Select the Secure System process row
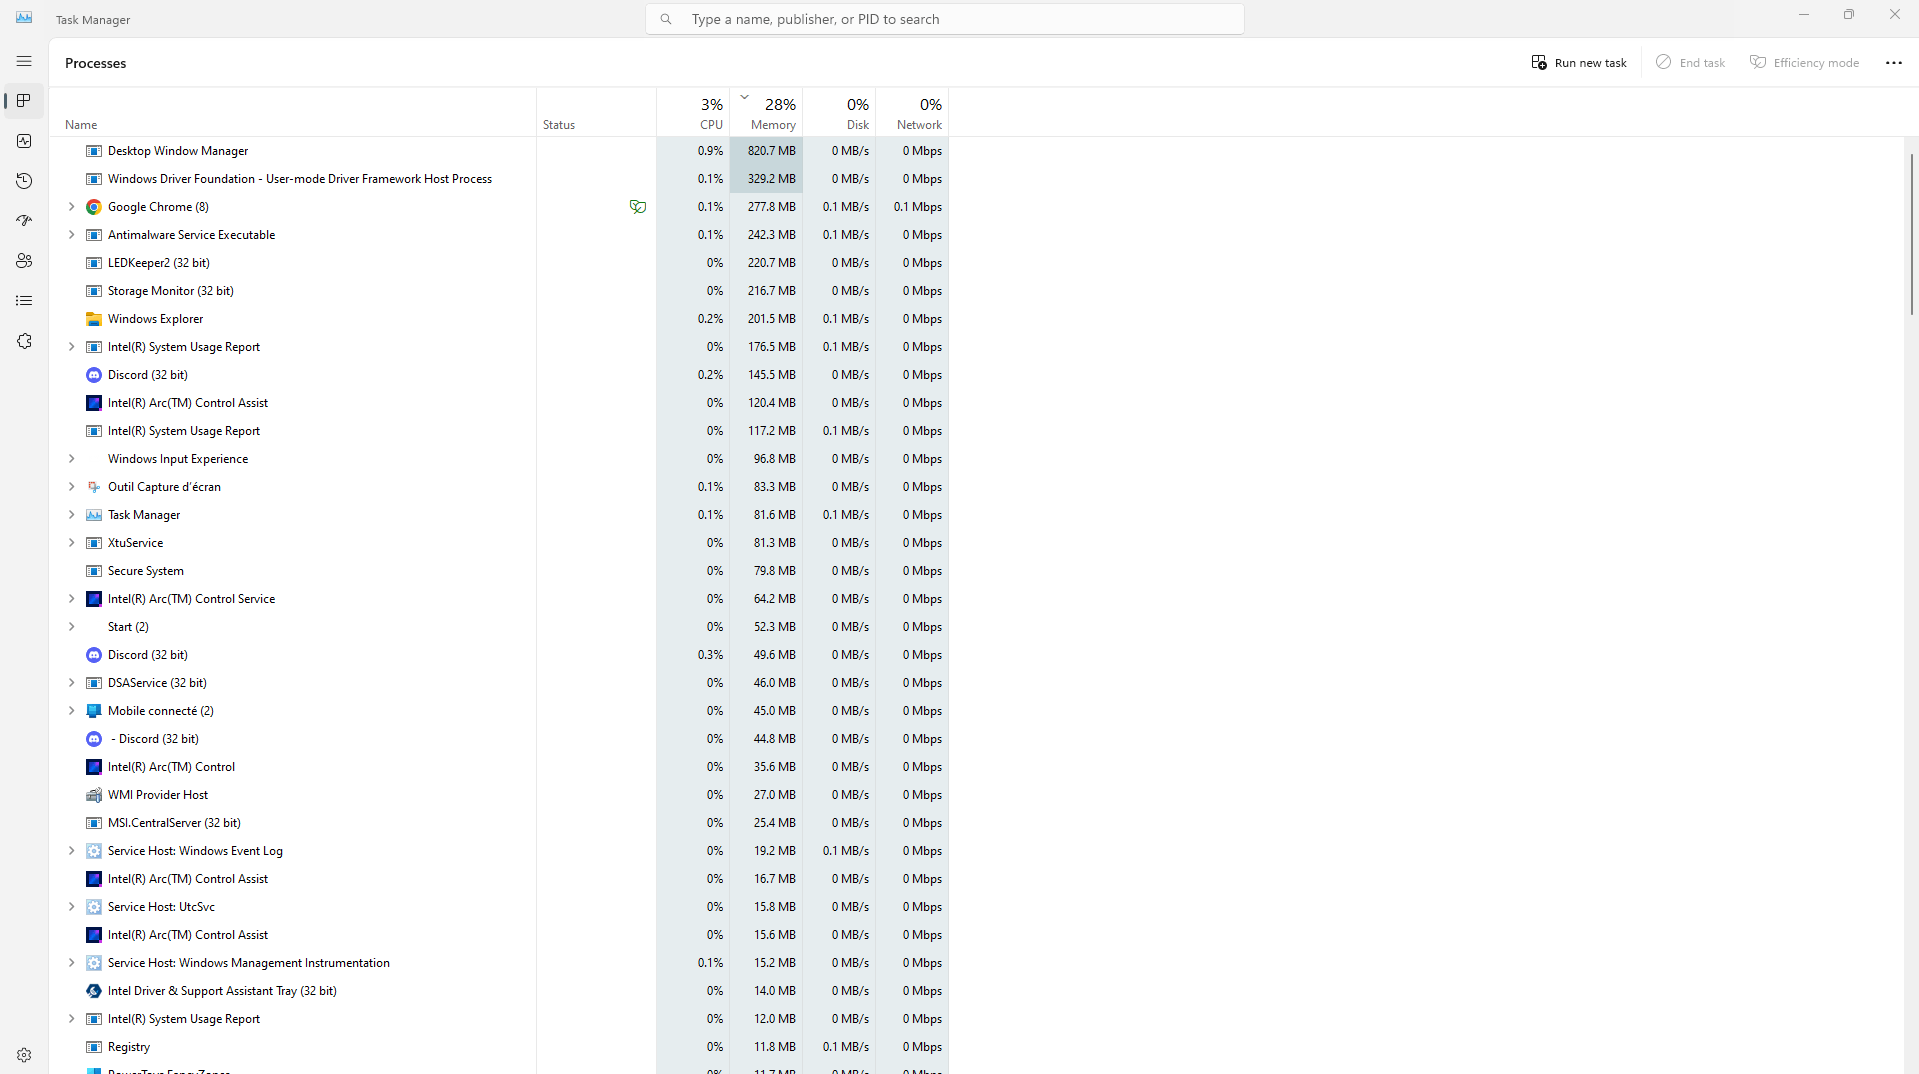The width and height of the screenshot is (1919, 1074). pyautogui.click(x=499, y=571)
